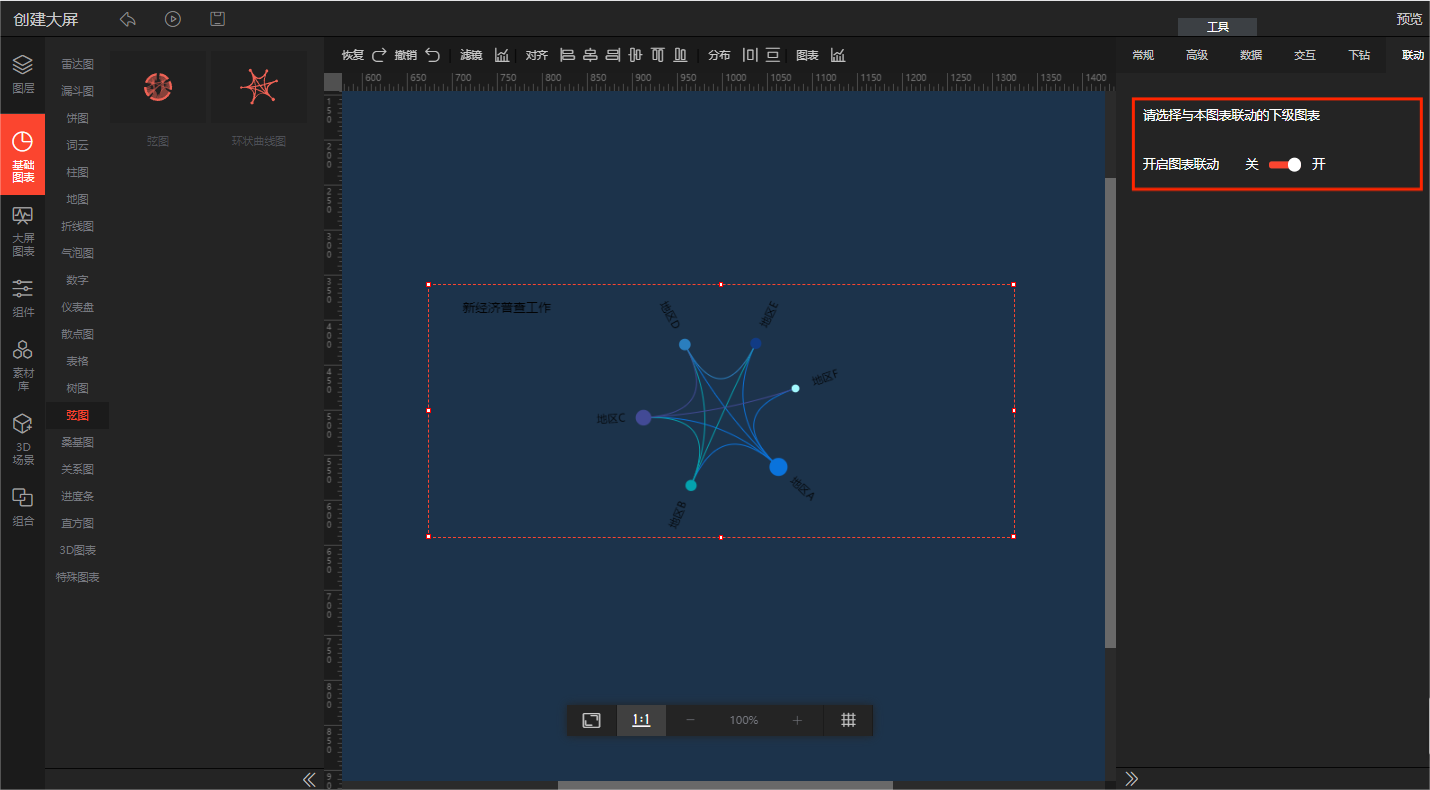Select 关系图 in chart type list
Image resolution: width=1430 pixels, height=790 pixels.
coord(77,469)
